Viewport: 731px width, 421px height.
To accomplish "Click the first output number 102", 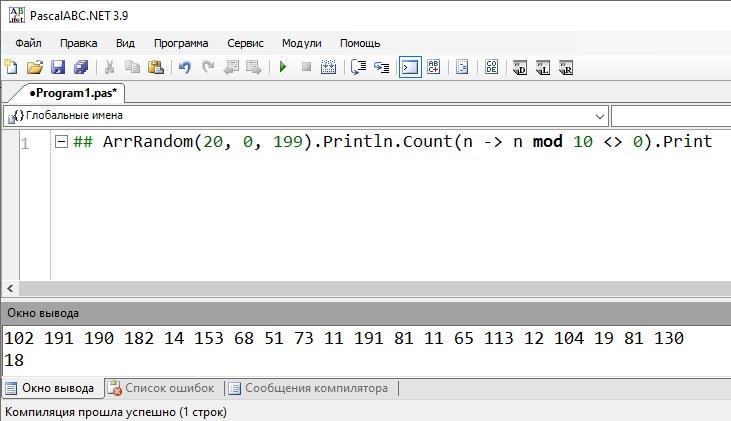I will click(19, 338).
